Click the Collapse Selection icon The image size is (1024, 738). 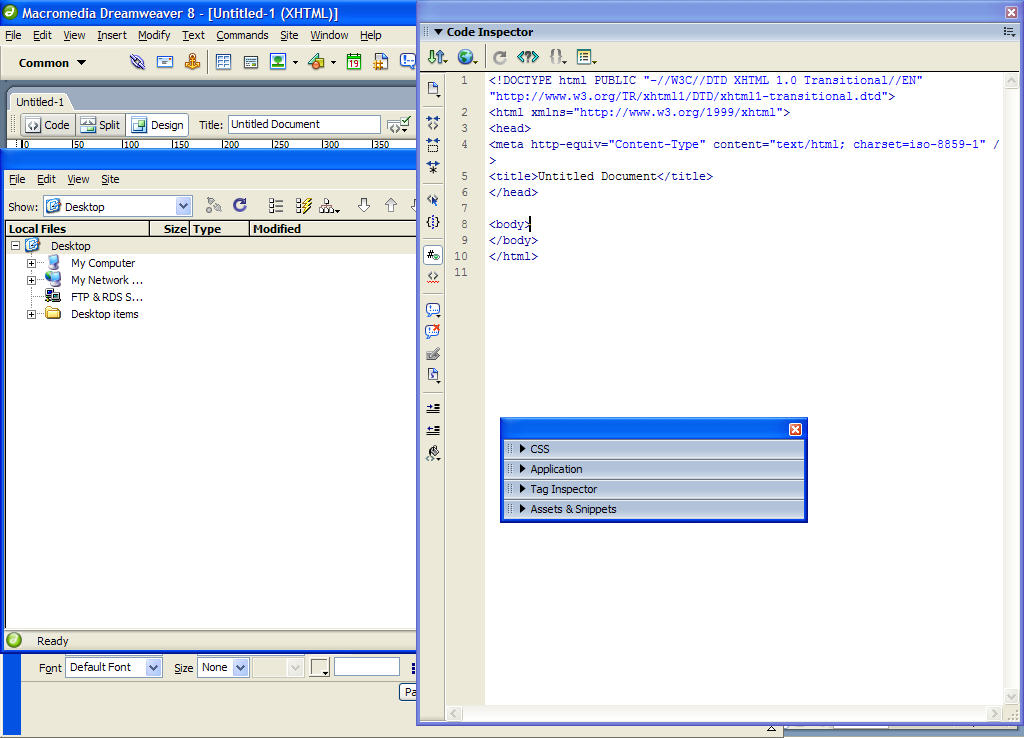[x=433, y=145]
